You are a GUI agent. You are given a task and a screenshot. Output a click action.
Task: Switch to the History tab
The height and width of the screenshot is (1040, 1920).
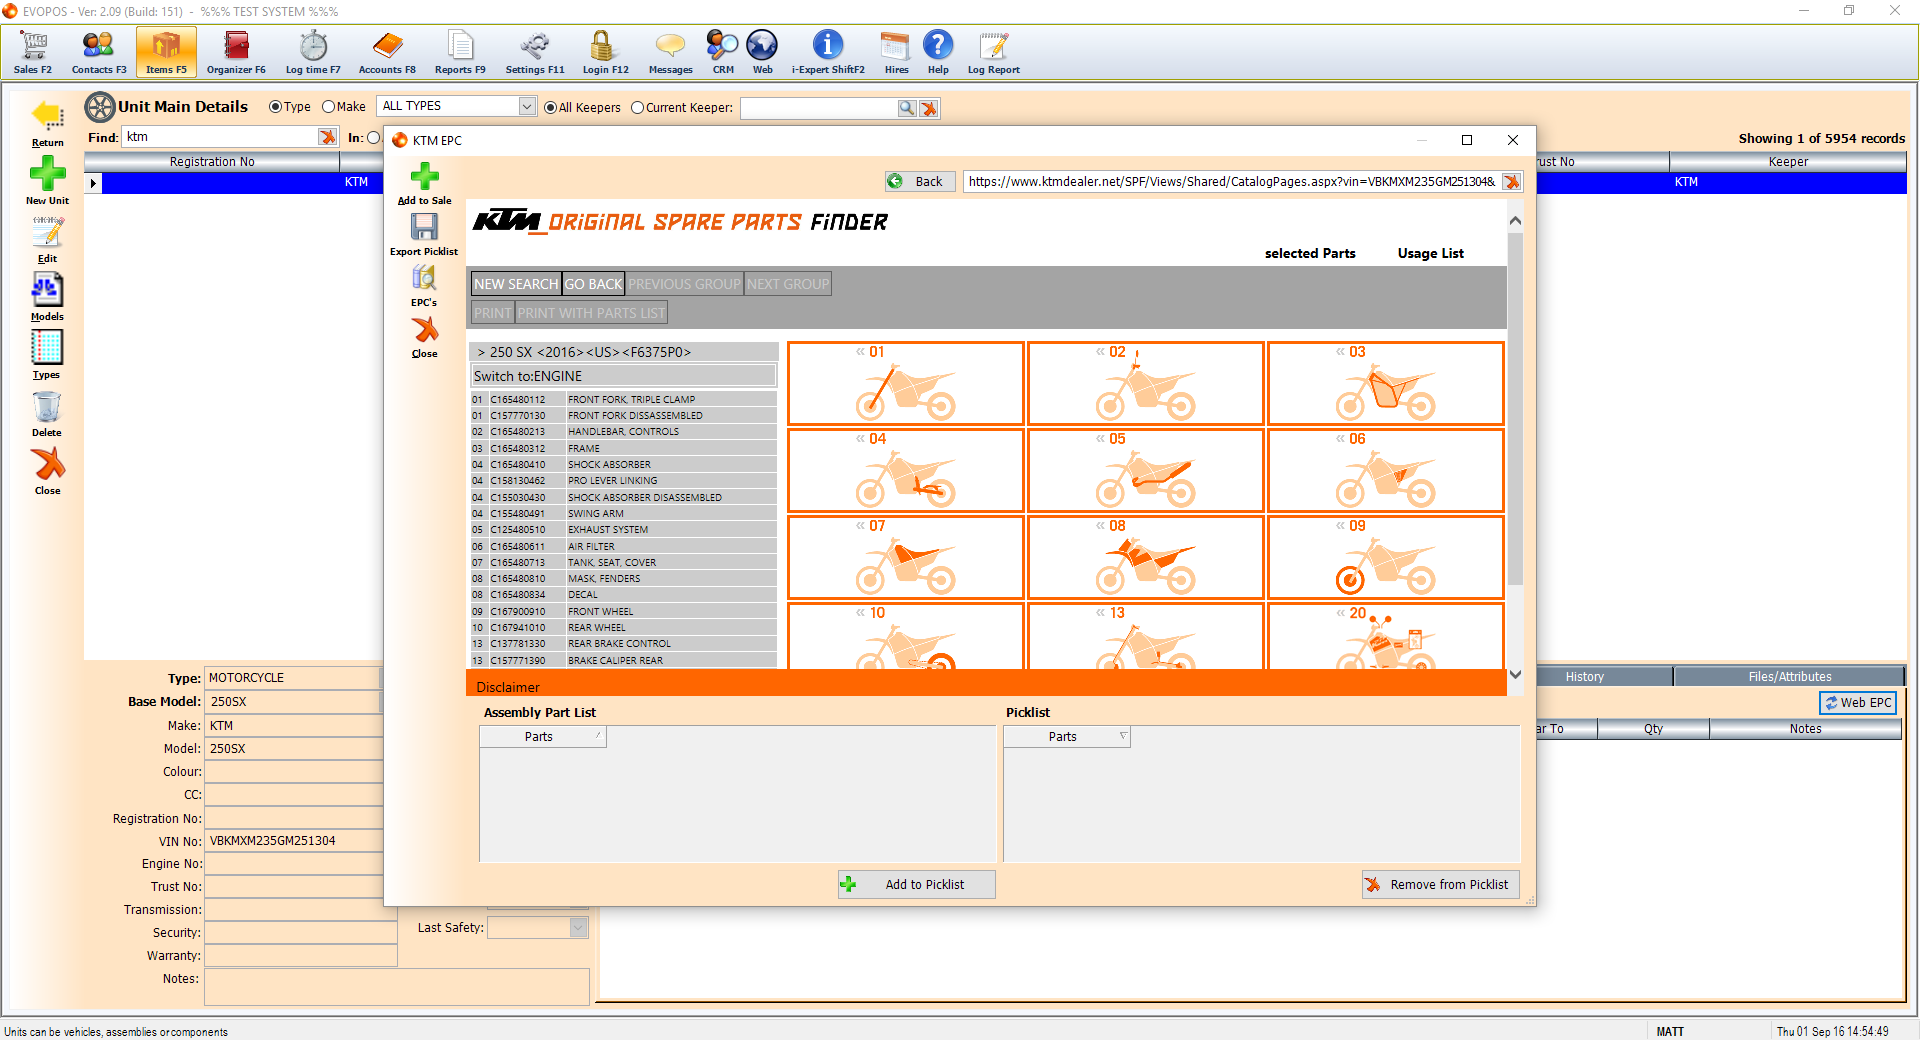(x=1585, y=677)
